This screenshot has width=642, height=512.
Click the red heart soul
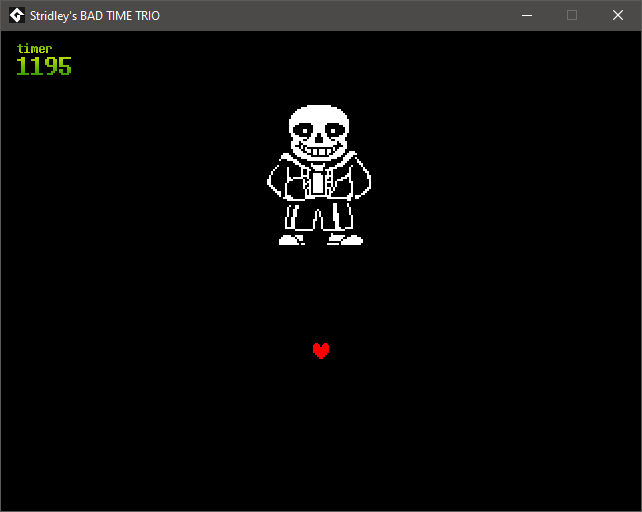click(x=321, y=351)
